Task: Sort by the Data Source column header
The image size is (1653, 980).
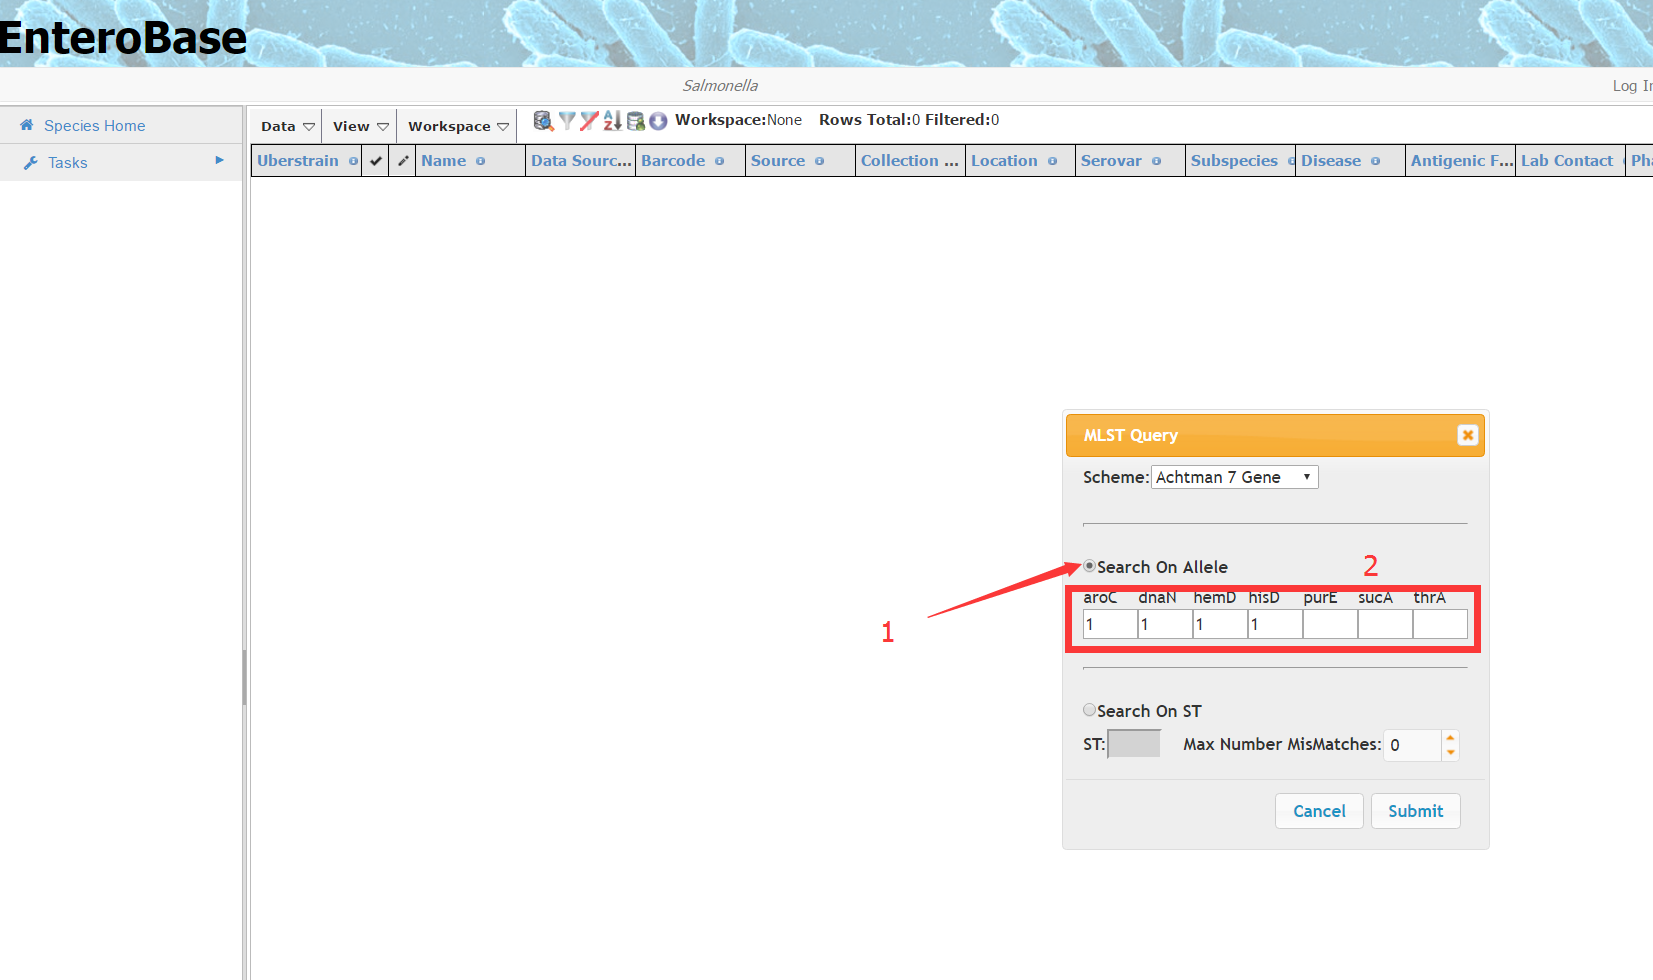Action: [x=581, y=161]
